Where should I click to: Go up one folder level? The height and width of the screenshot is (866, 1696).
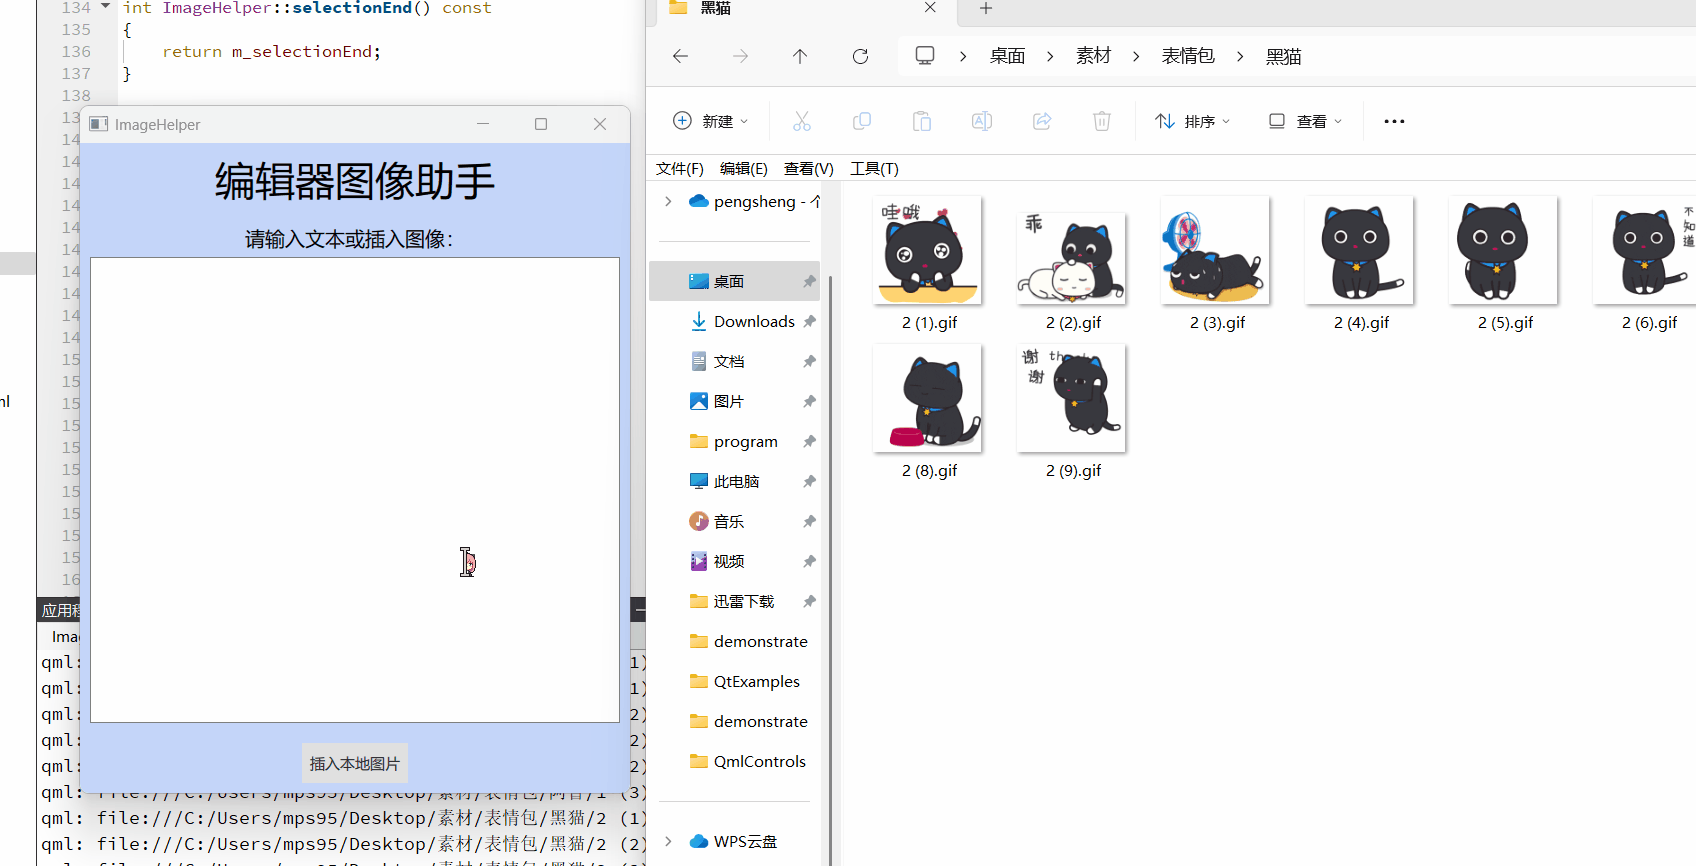(800, 56)
